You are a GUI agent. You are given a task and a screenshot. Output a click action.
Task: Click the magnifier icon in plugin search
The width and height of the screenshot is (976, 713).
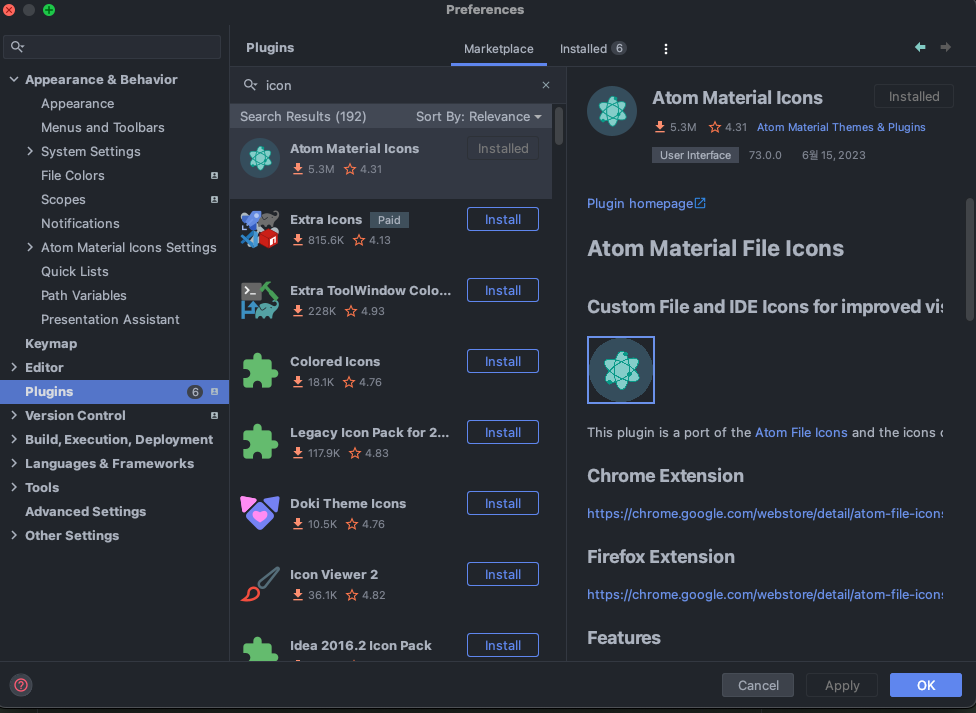click(250, 85)
